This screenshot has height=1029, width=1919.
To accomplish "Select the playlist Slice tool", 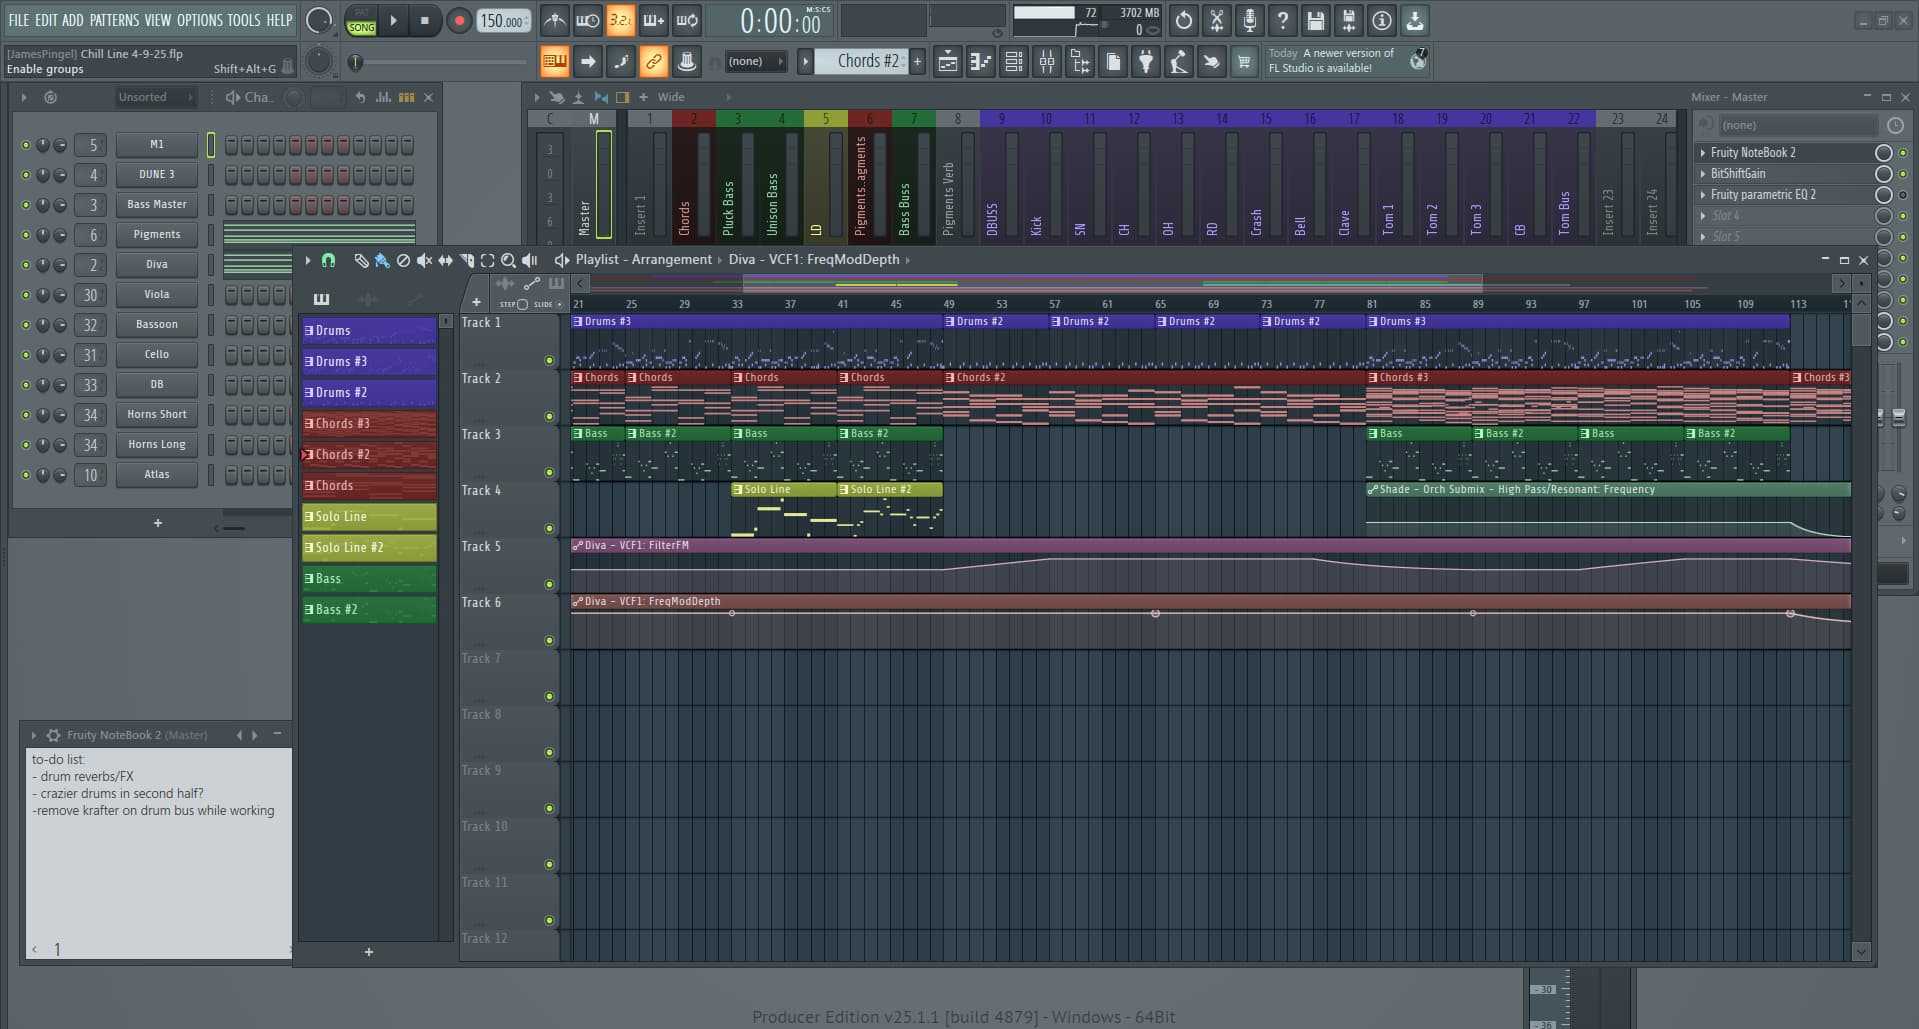I will (x=466, y=260).
